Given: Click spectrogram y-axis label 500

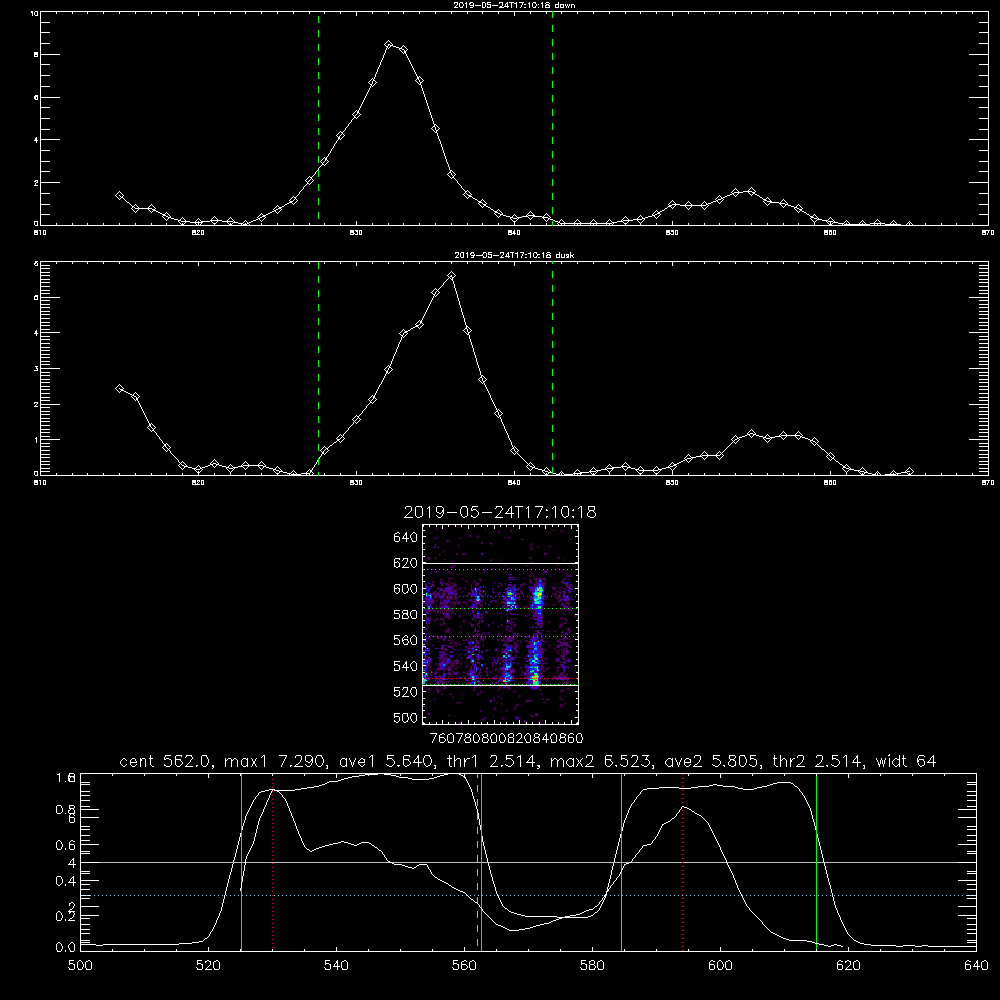Looking at the screenshot, I should click(x=405, y=717).
